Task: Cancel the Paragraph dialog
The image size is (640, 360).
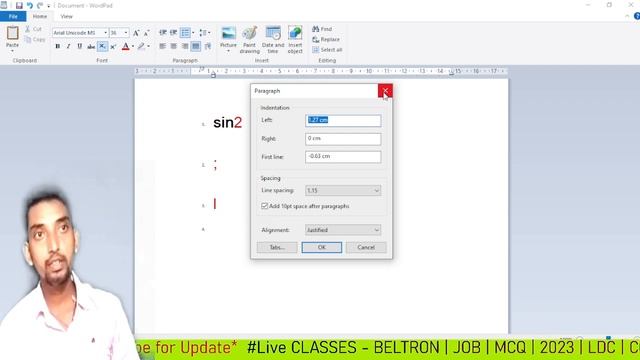Action: (x=366, y=247)
